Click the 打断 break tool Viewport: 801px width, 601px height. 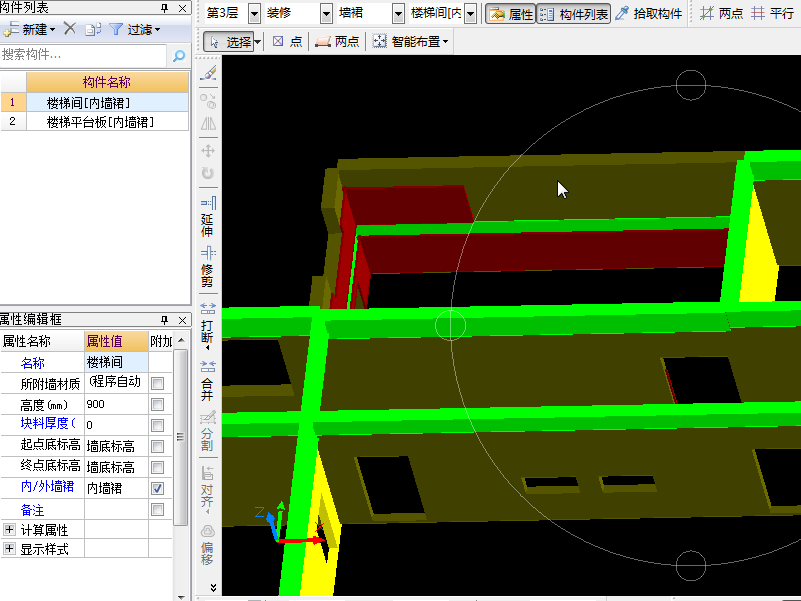[x=208, y=326]
